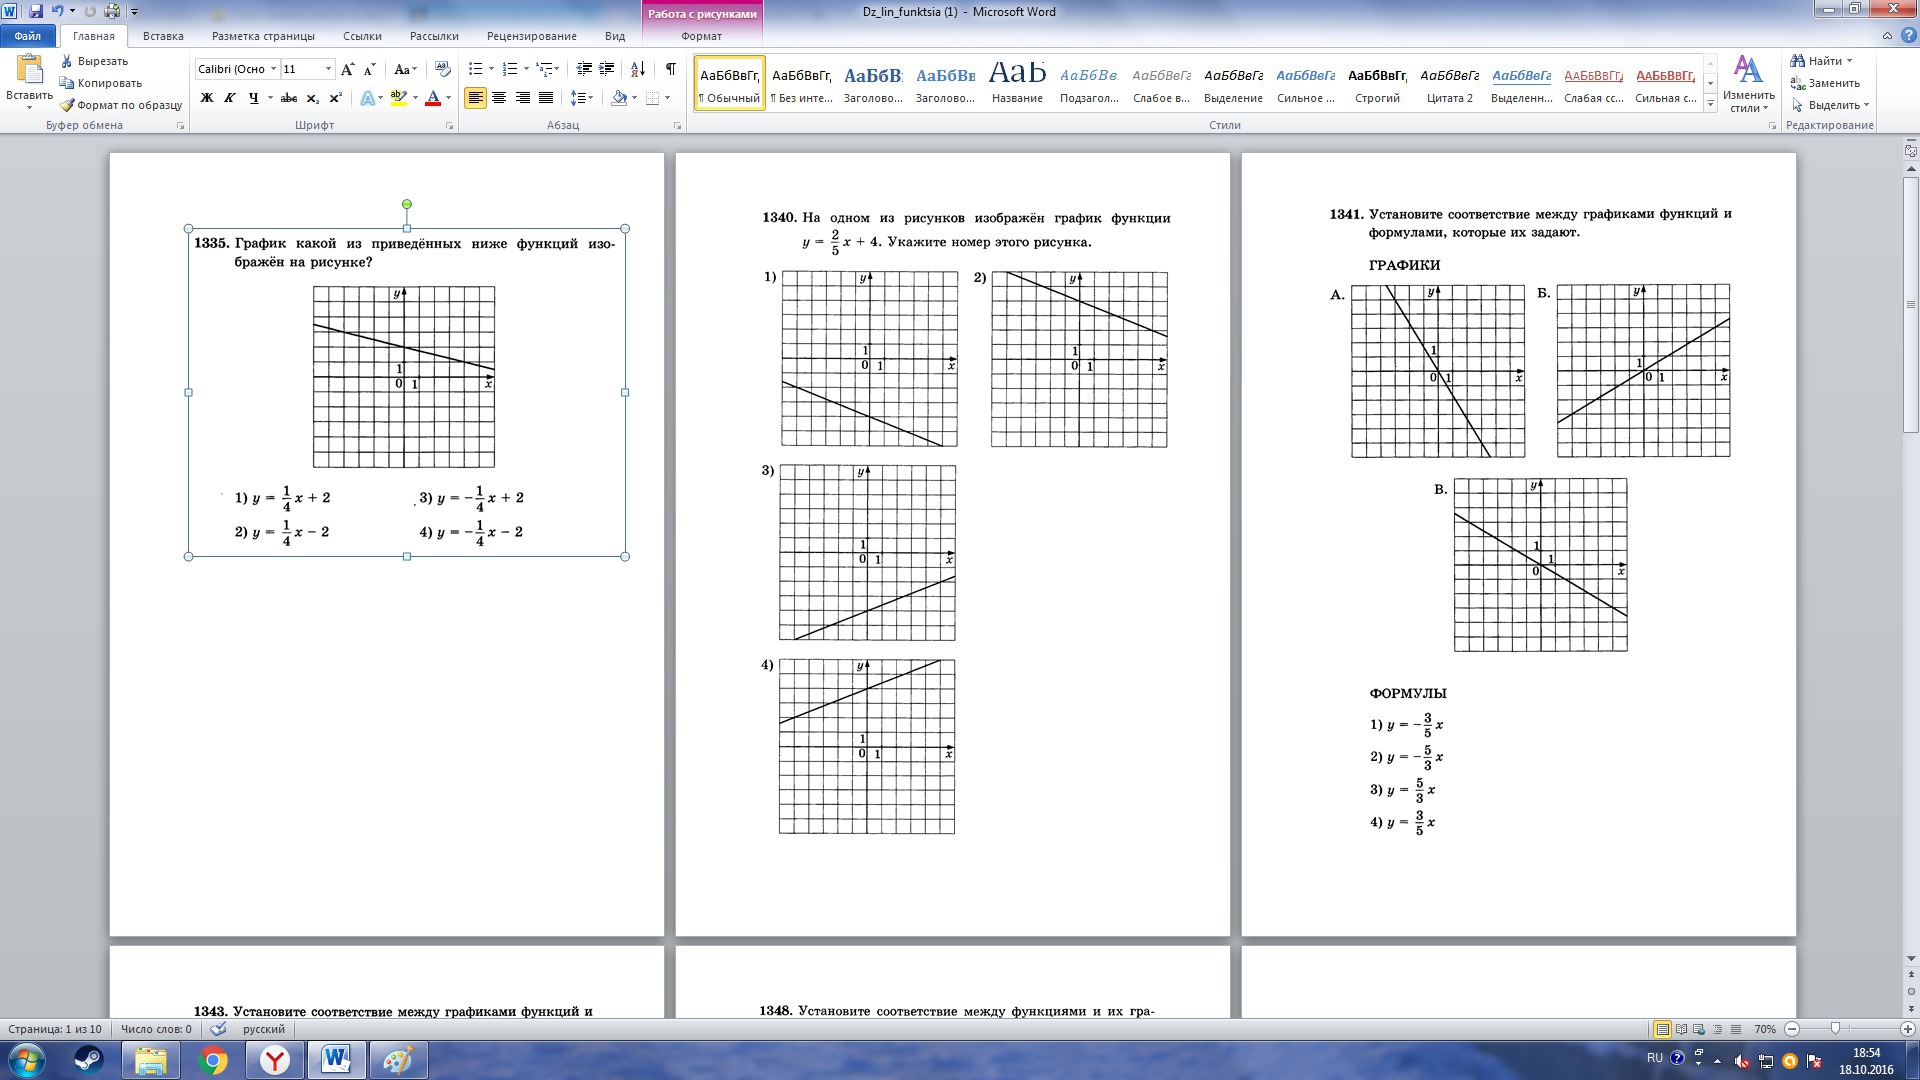Increase the paragraph indent
This screenshot has width=1920, height=1080.
click(x=607, y=69)
